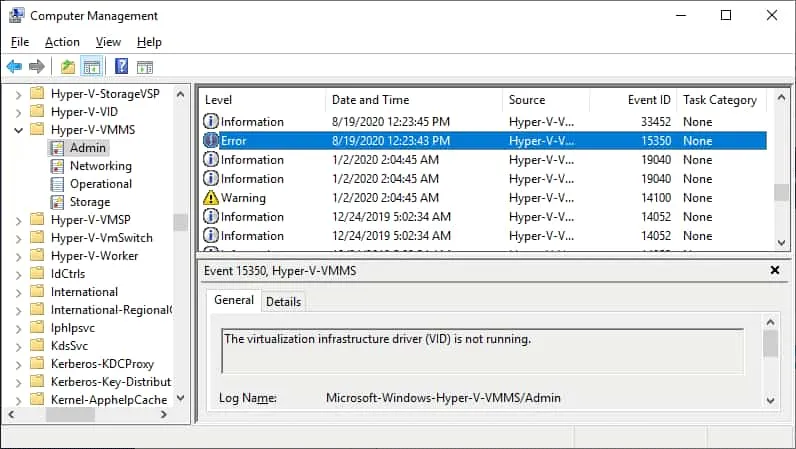Toggle the Show/Hide Console Tree toolbar icon
796x449 pixels.
pos(92,67)
